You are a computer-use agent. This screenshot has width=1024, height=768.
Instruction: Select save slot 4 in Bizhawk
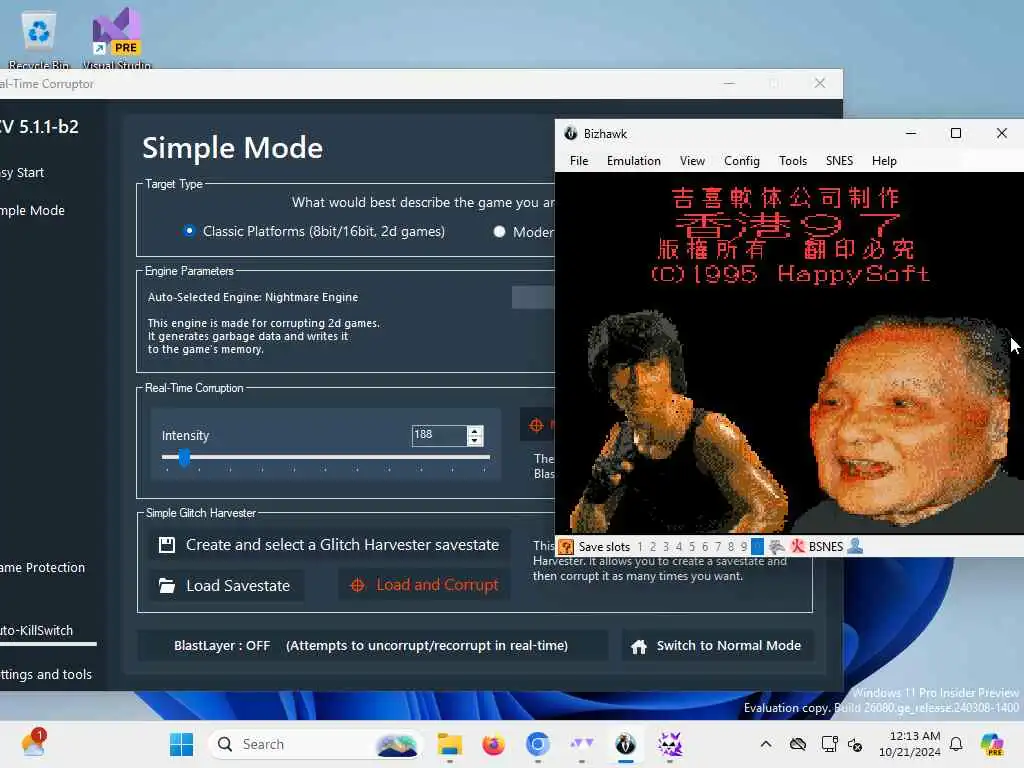679,547
